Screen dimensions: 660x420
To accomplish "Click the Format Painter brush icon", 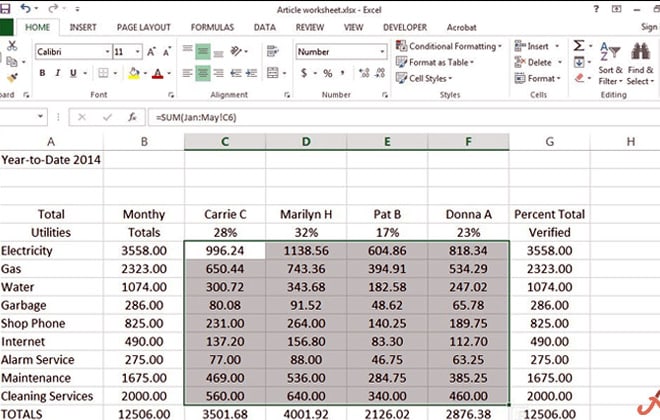I will [12, 77].
